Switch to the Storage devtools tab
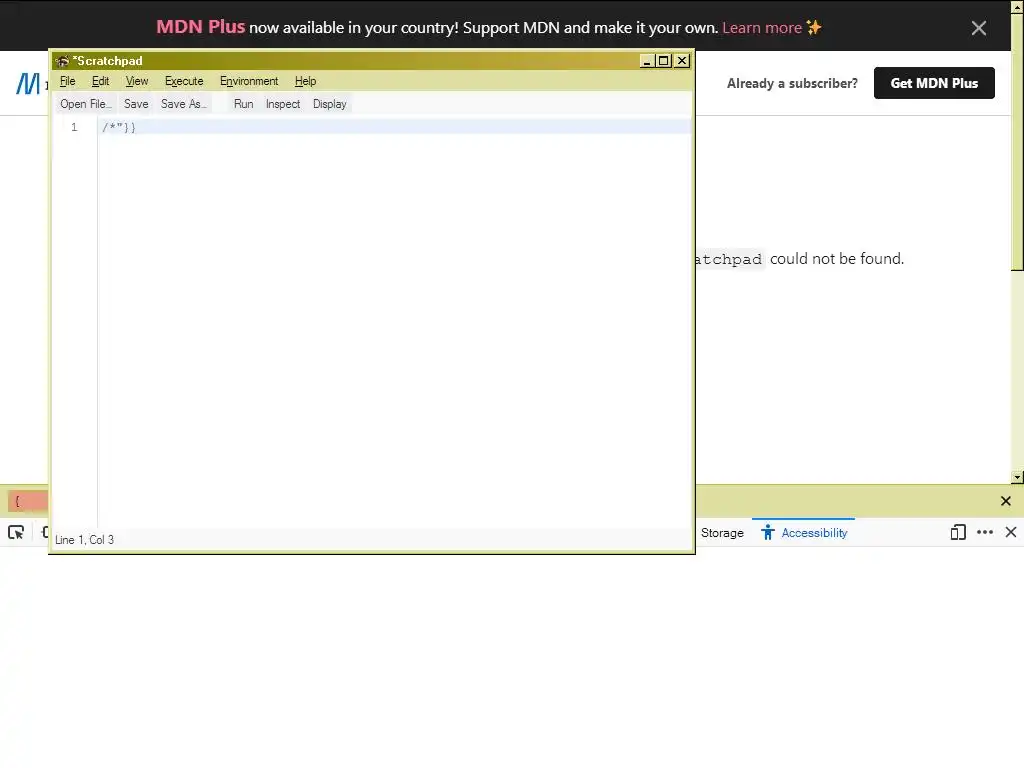The width and height of the screenshot is (1024, 768). click(722, 533)
